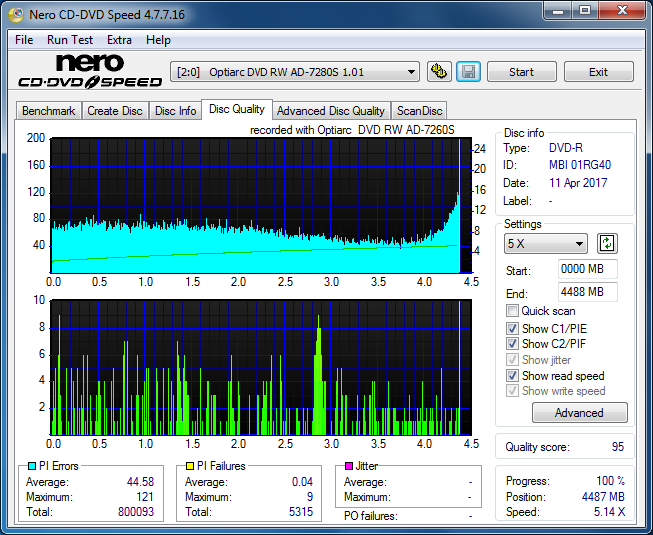The width and height of the screenshot is (653, 535).
Task: Click PI Errors average 44.58
Action: 140,482
